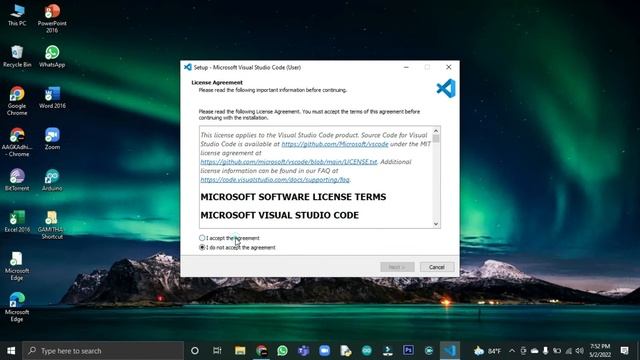Click the license text scrollbar down arrow
This screenshot has width=640, height=360.
(436, 224)
